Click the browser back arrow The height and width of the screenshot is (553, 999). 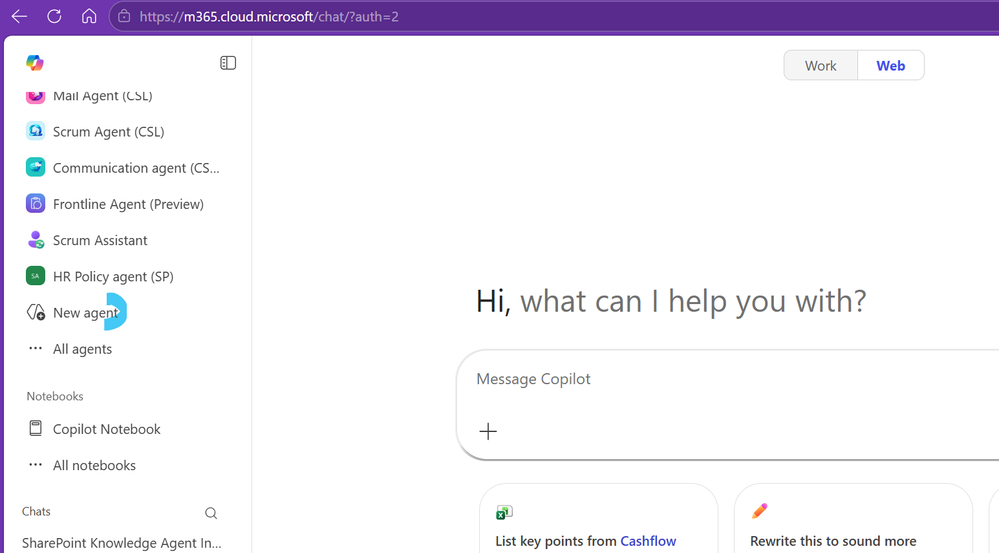pos(19,17)
